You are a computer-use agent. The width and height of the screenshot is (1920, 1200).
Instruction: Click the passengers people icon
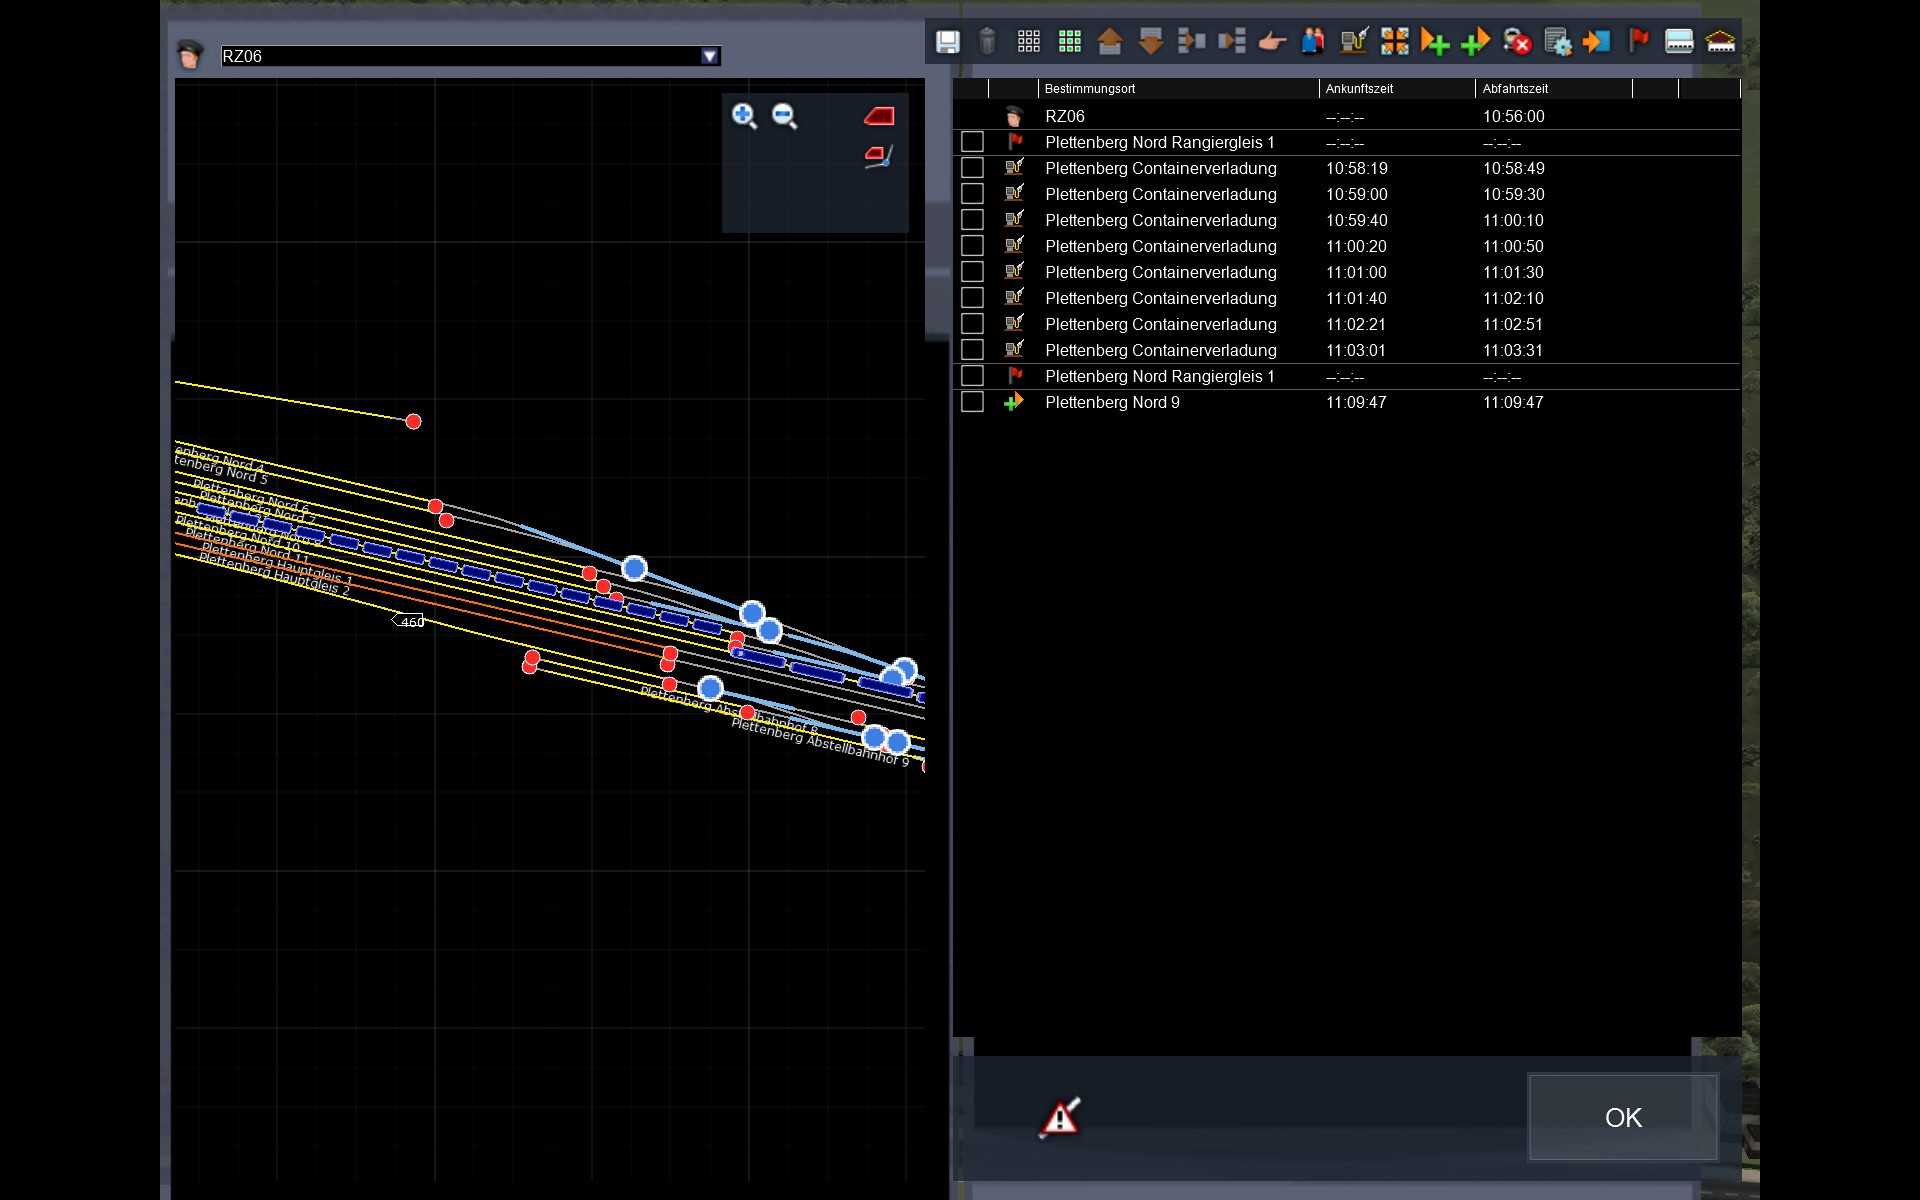(1313, 41)
